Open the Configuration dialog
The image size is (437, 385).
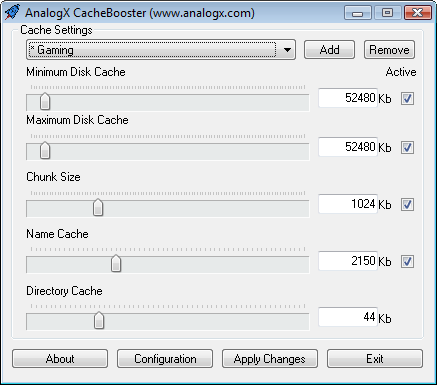click(x=165, y=359)
